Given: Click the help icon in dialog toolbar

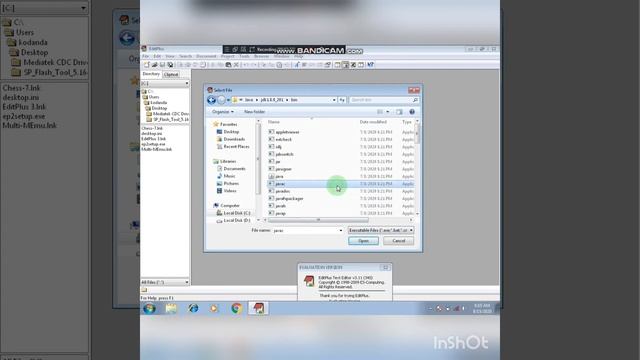Looking at the screenshot, I should coord(412,112).
